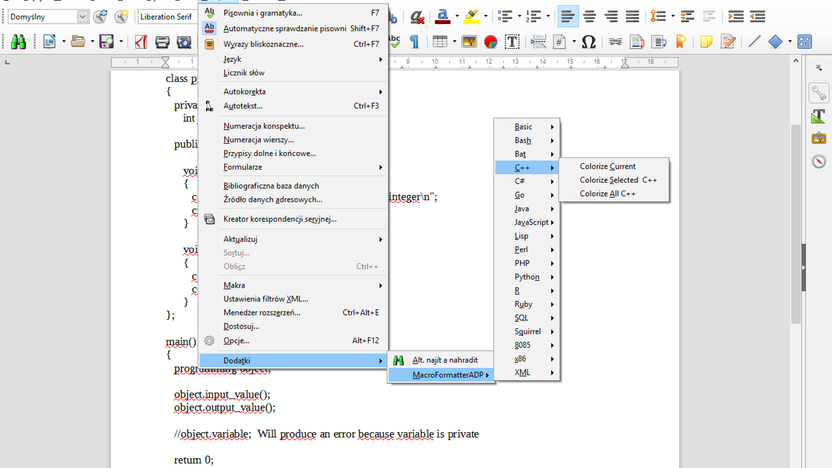Decrease indent toolbar icon

pyautogui.click(x=758, y=17)
